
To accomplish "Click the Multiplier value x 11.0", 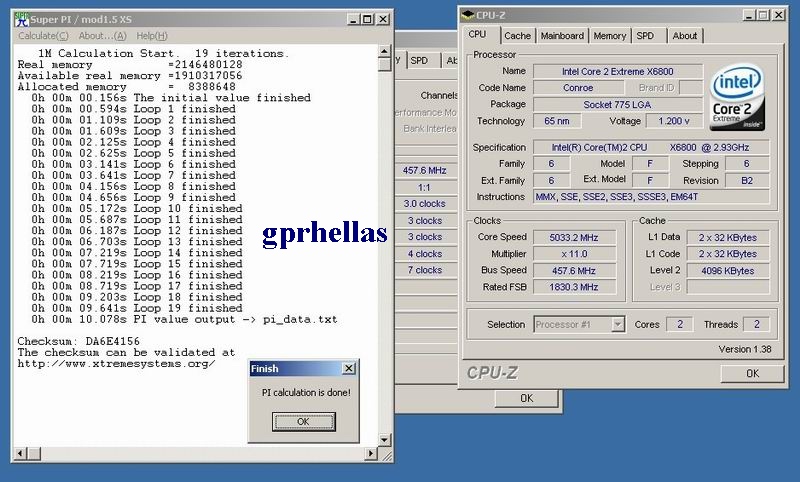I will pos(574,254).
